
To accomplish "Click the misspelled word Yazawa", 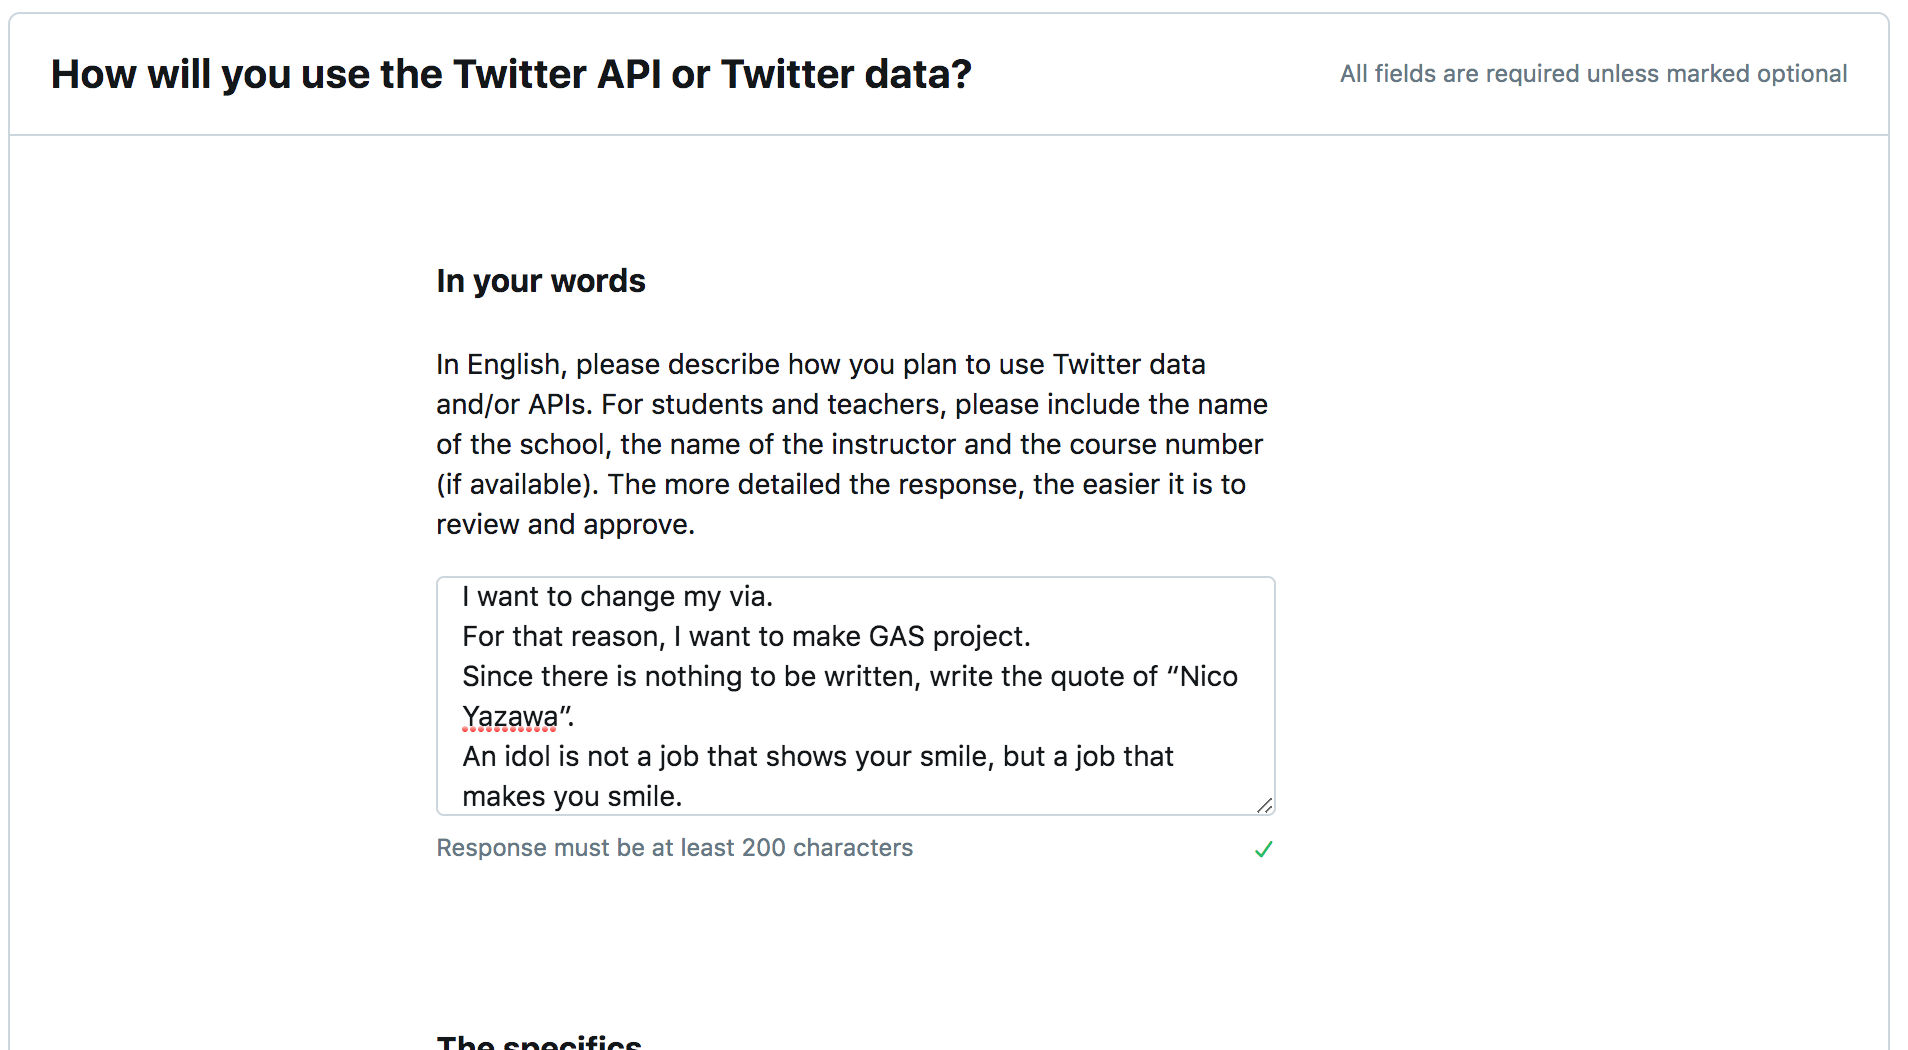I will (510, 717).
